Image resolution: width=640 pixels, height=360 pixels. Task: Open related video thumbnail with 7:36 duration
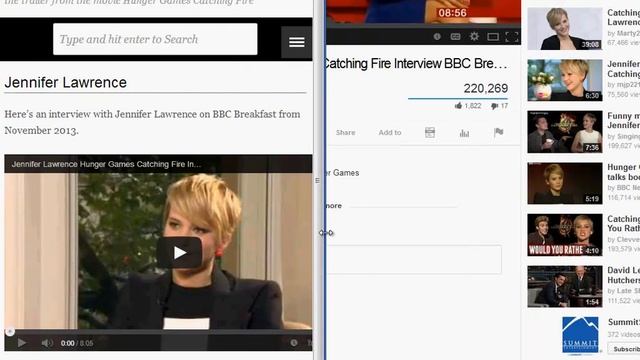(x=564, y=132)
